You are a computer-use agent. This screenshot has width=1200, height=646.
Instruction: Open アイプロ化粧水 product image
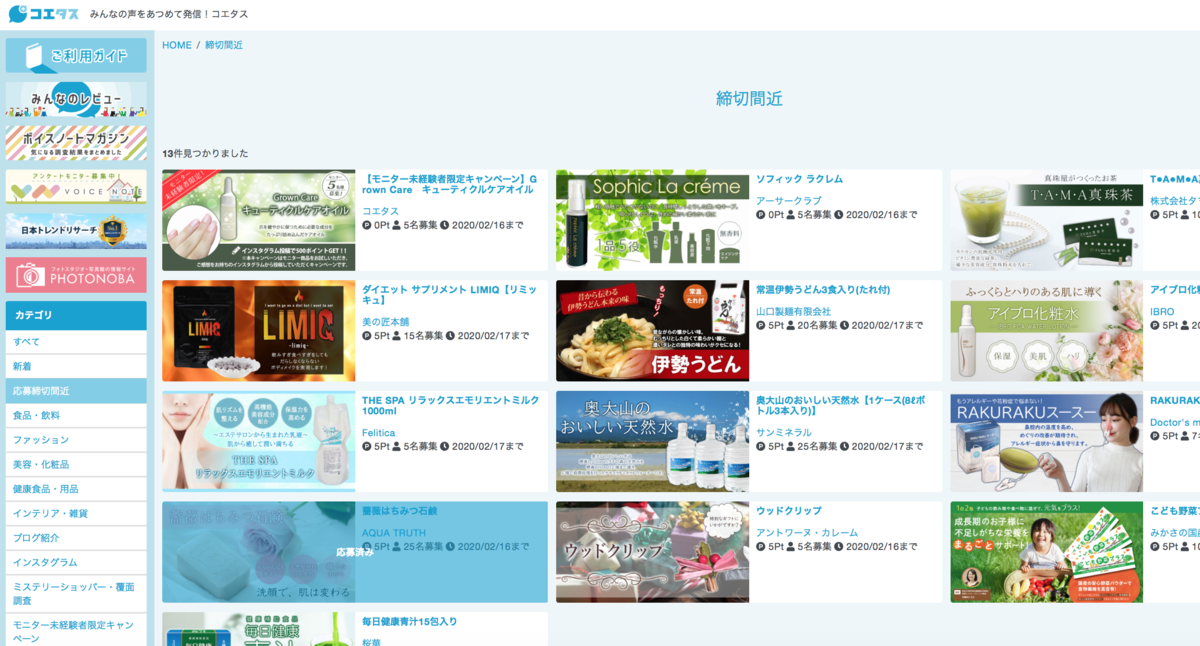(x=1046, y=331)
